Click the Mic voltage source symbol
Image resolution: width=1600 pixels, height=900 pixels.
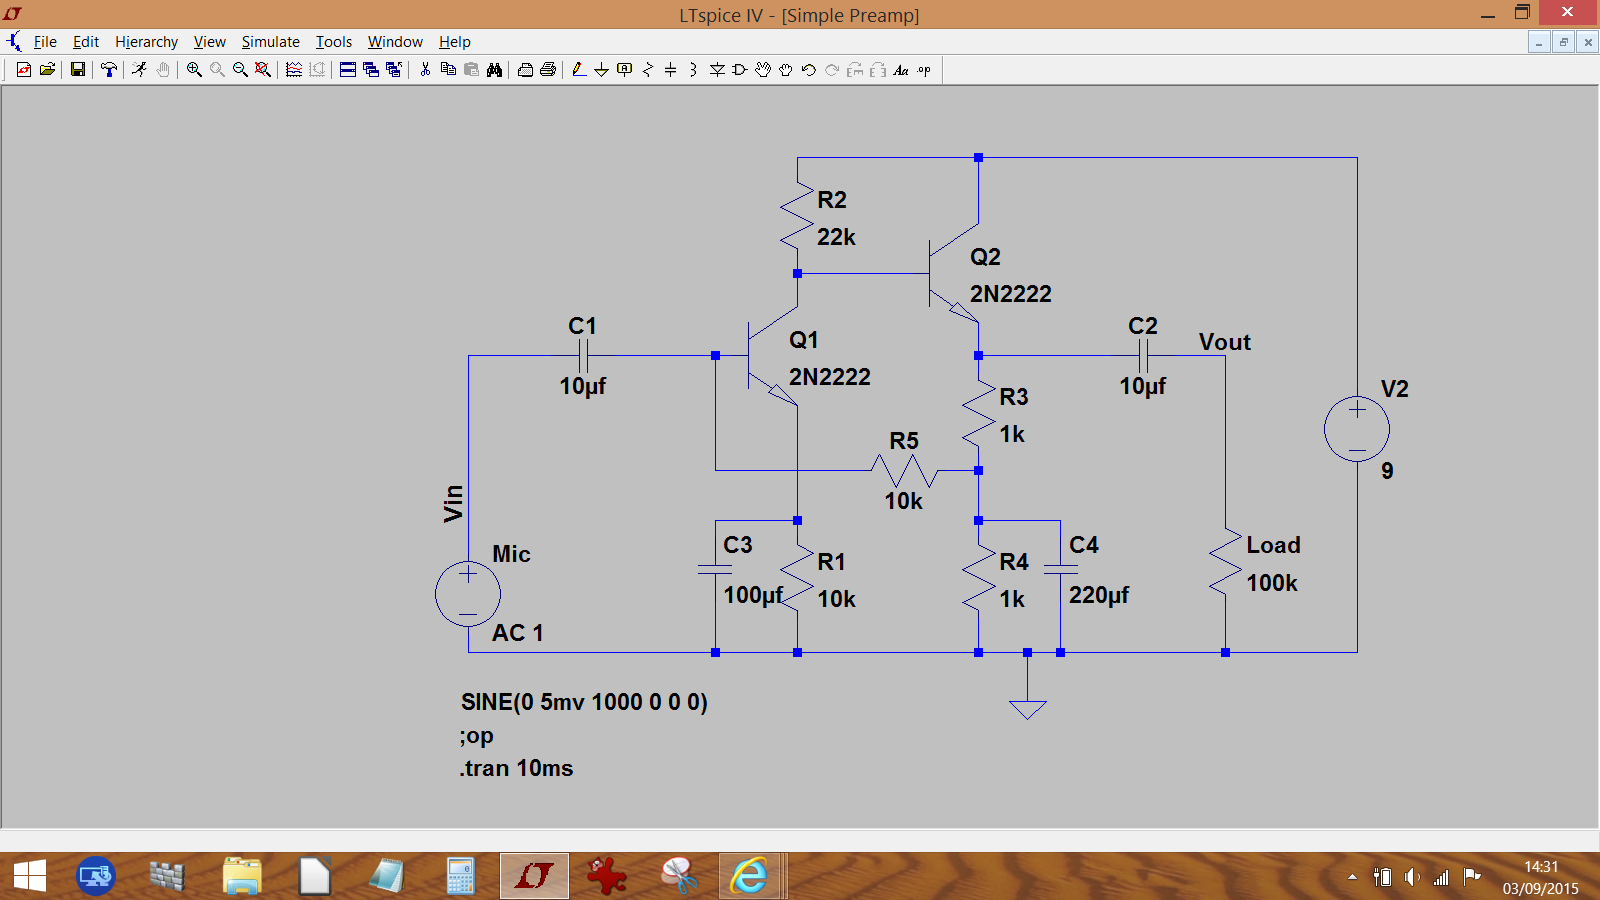[468, 594]
